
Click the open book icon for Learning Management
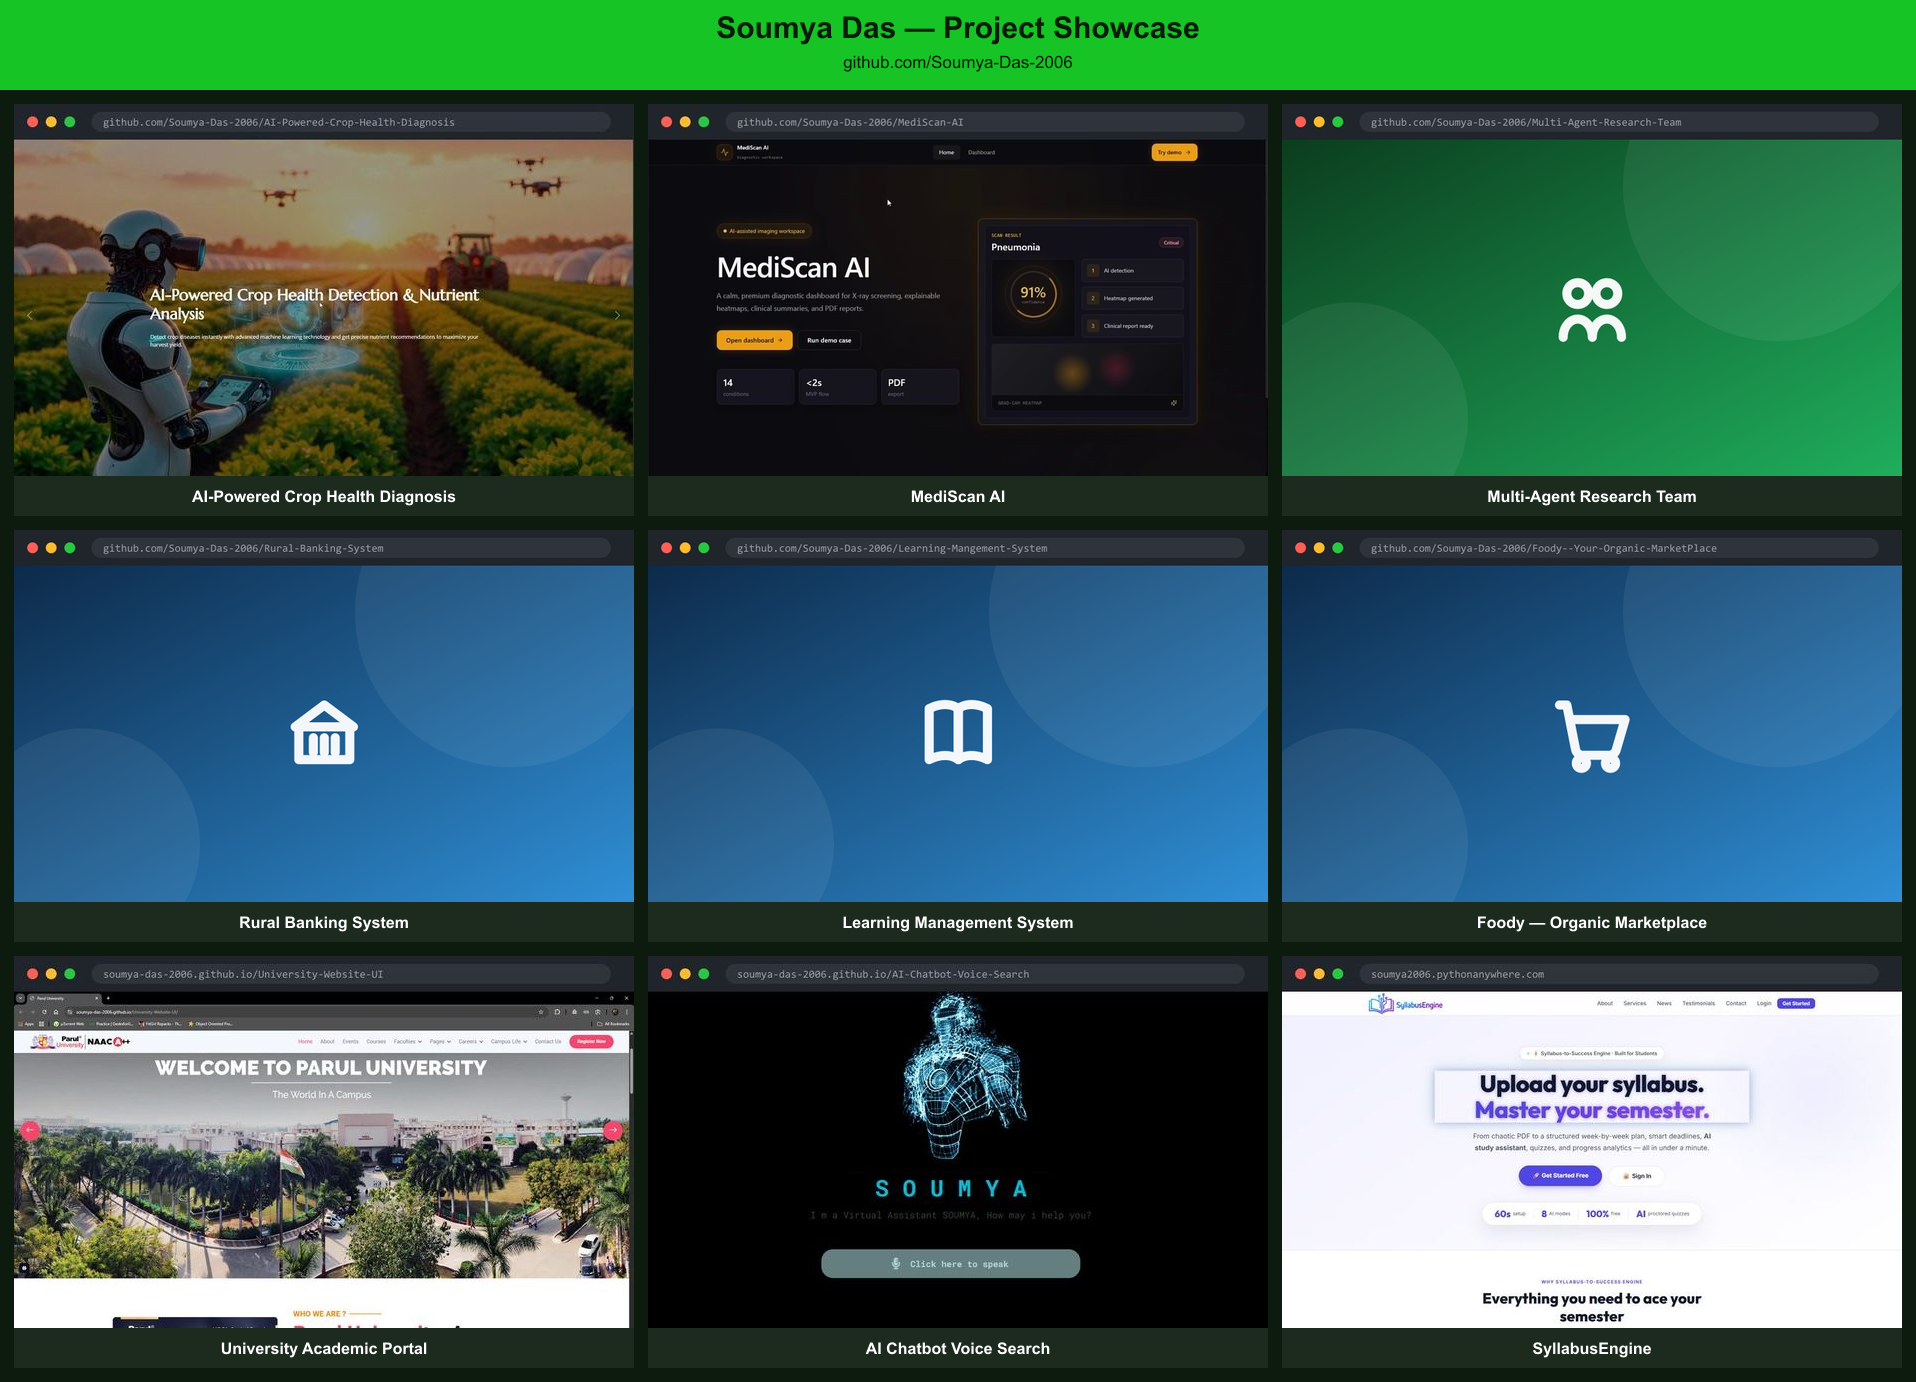[x=958, y=732]
